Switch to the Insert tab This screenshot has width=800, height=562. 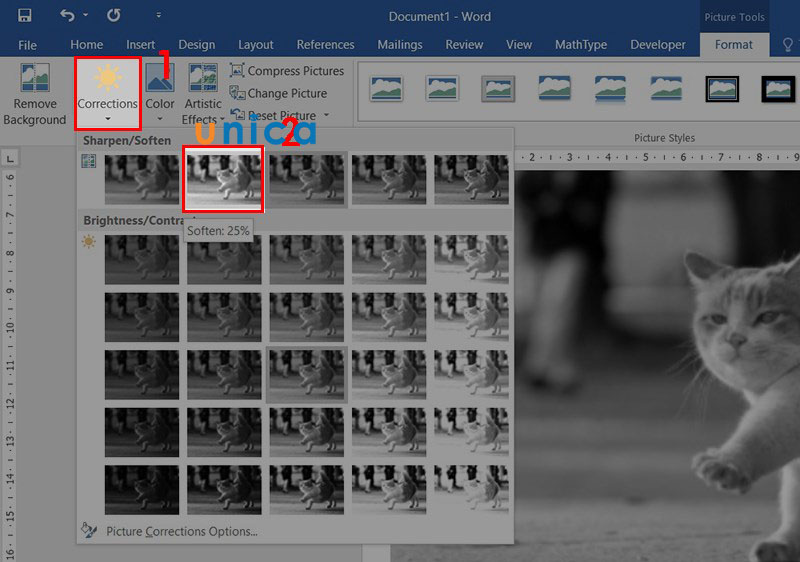click(140, 45)
